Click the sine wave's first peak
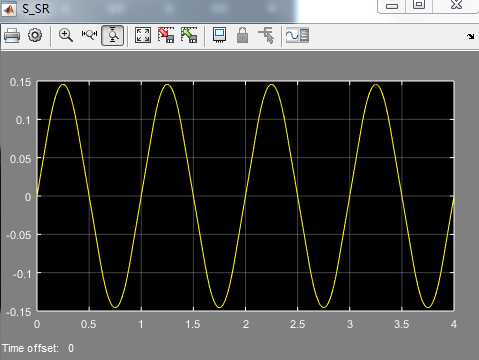 pos(63,84)
